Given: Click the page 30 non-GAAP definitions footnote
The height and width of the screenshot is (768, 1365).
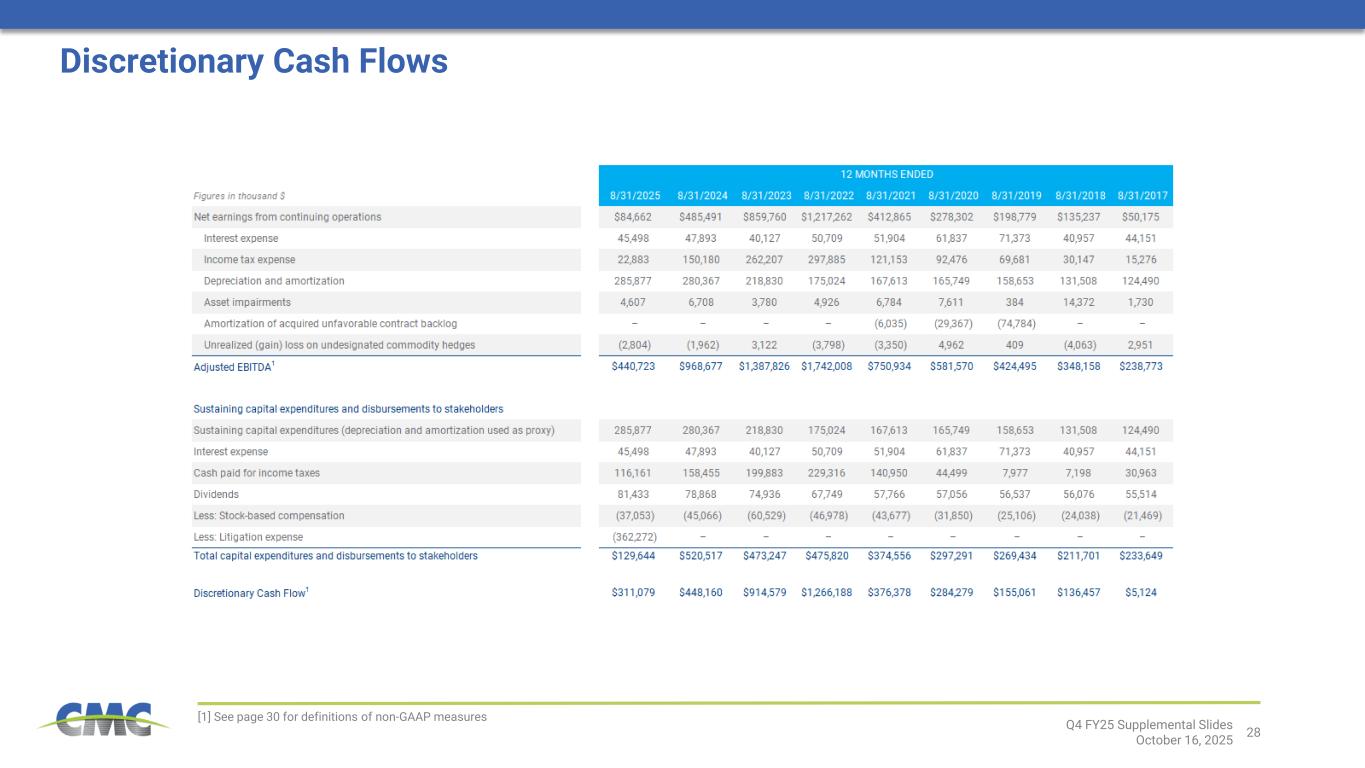Looking at the screenshot, I should pyautogui.click(x=343, y=717).
